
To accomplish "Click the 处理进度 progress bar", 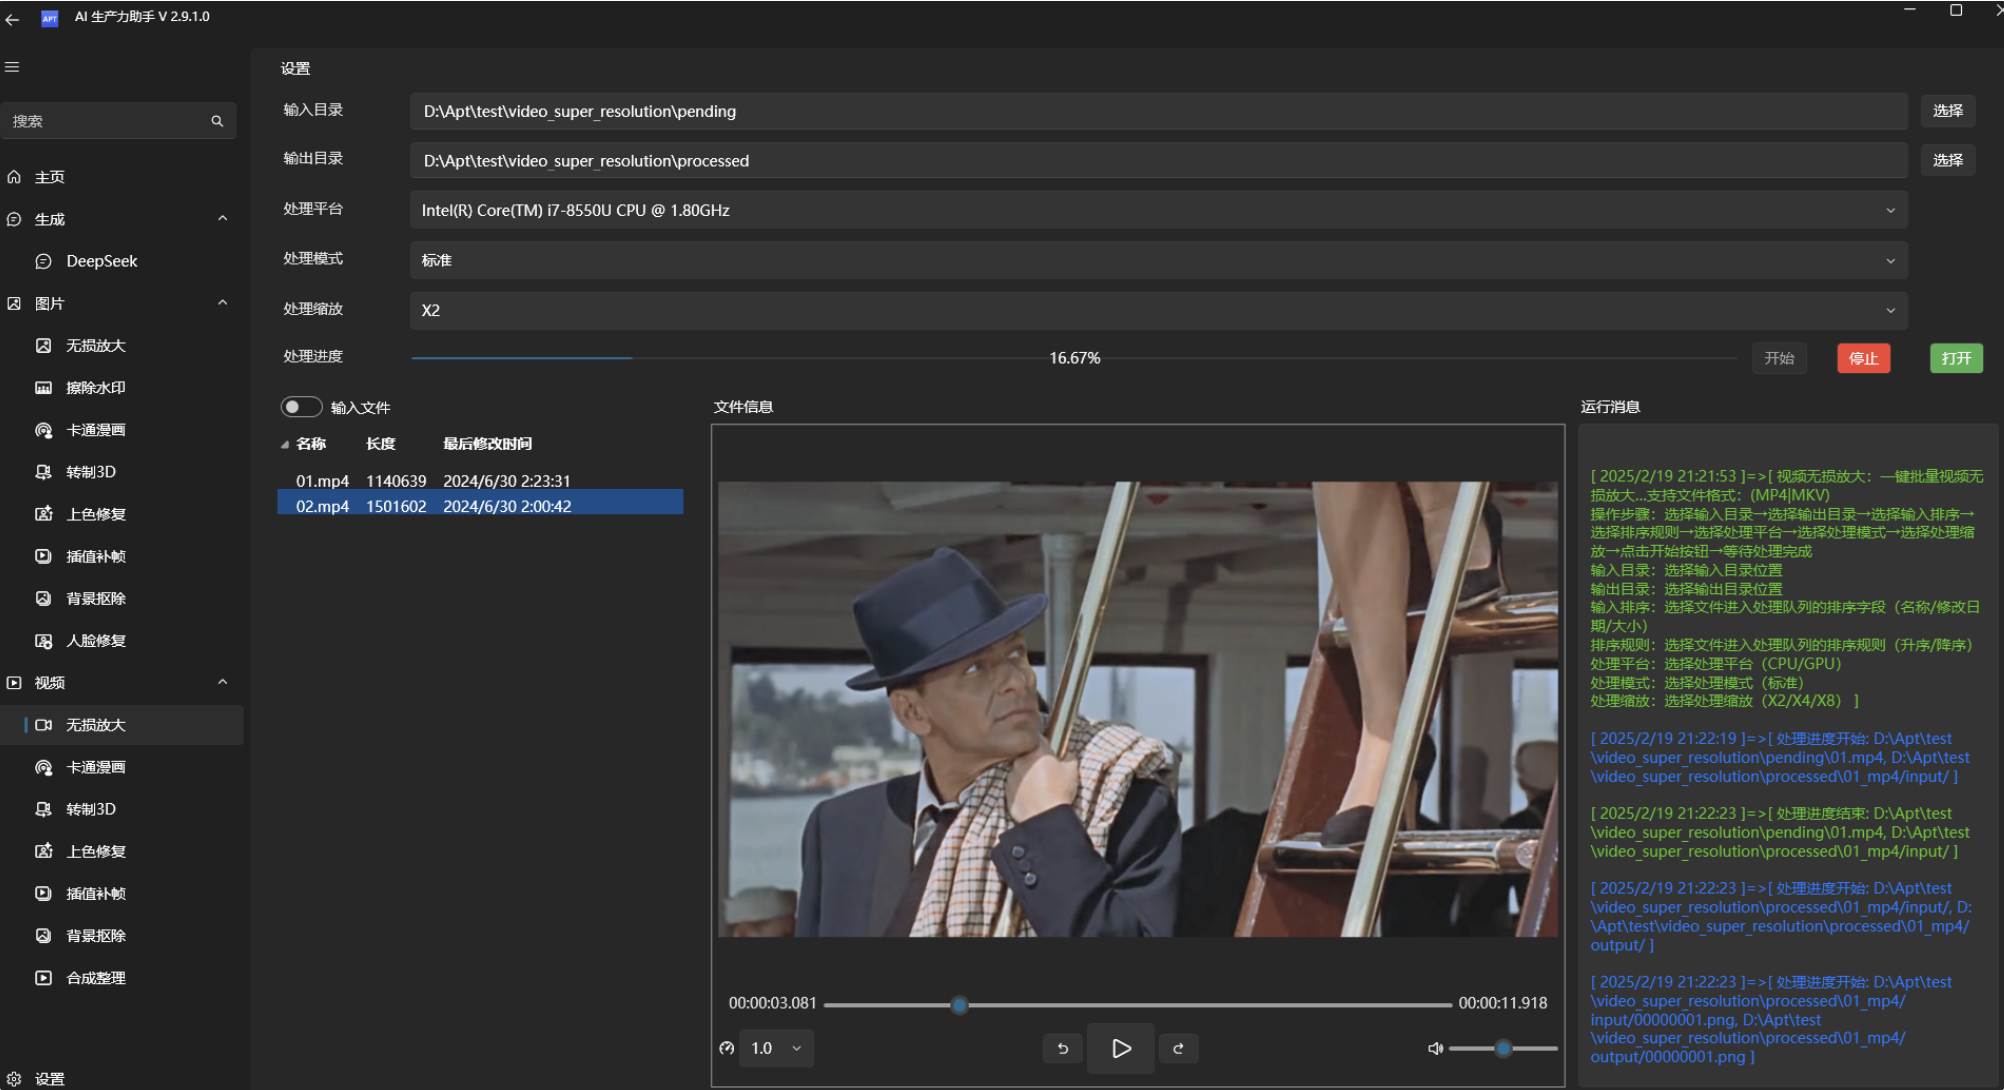I will [1075, 358].
